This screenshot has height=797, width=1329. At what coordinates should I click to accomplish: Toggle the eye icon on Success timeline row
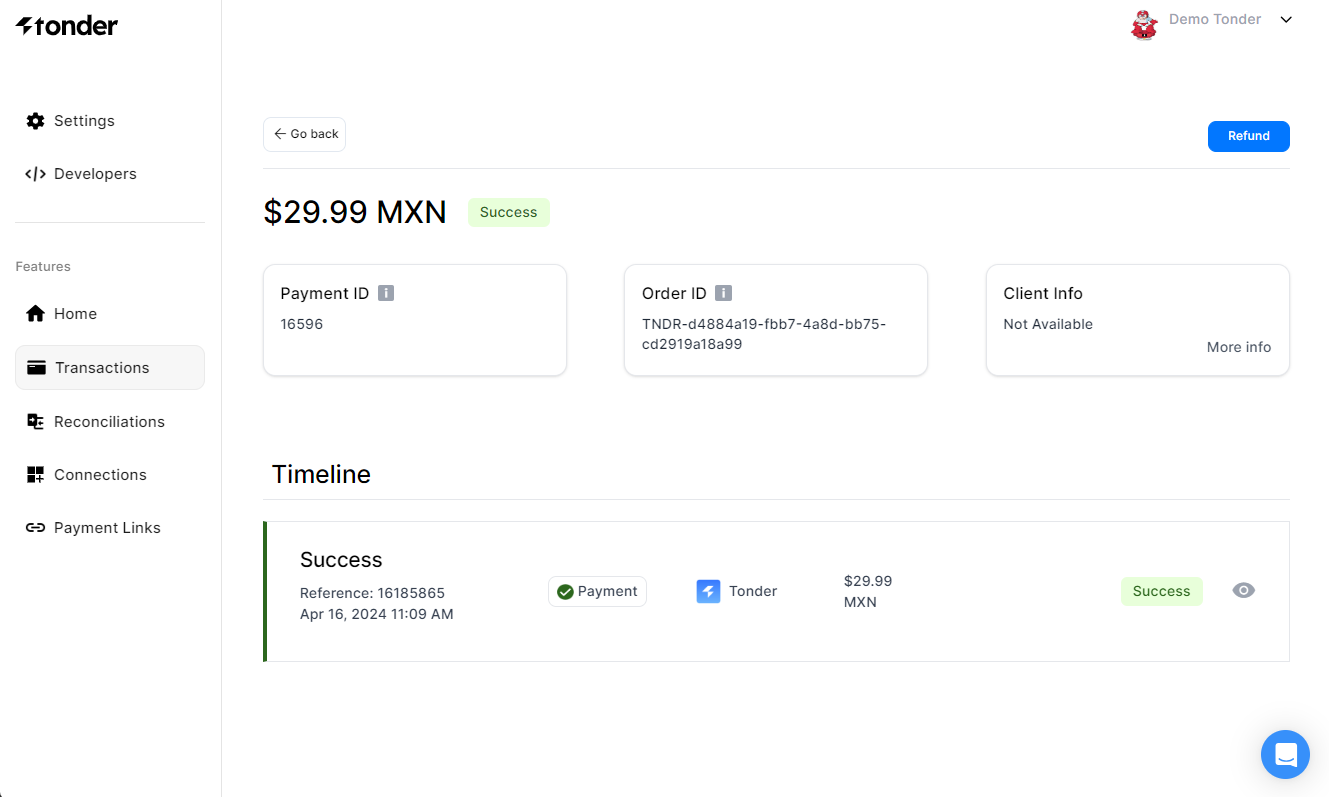click(x=1243, y=590)
